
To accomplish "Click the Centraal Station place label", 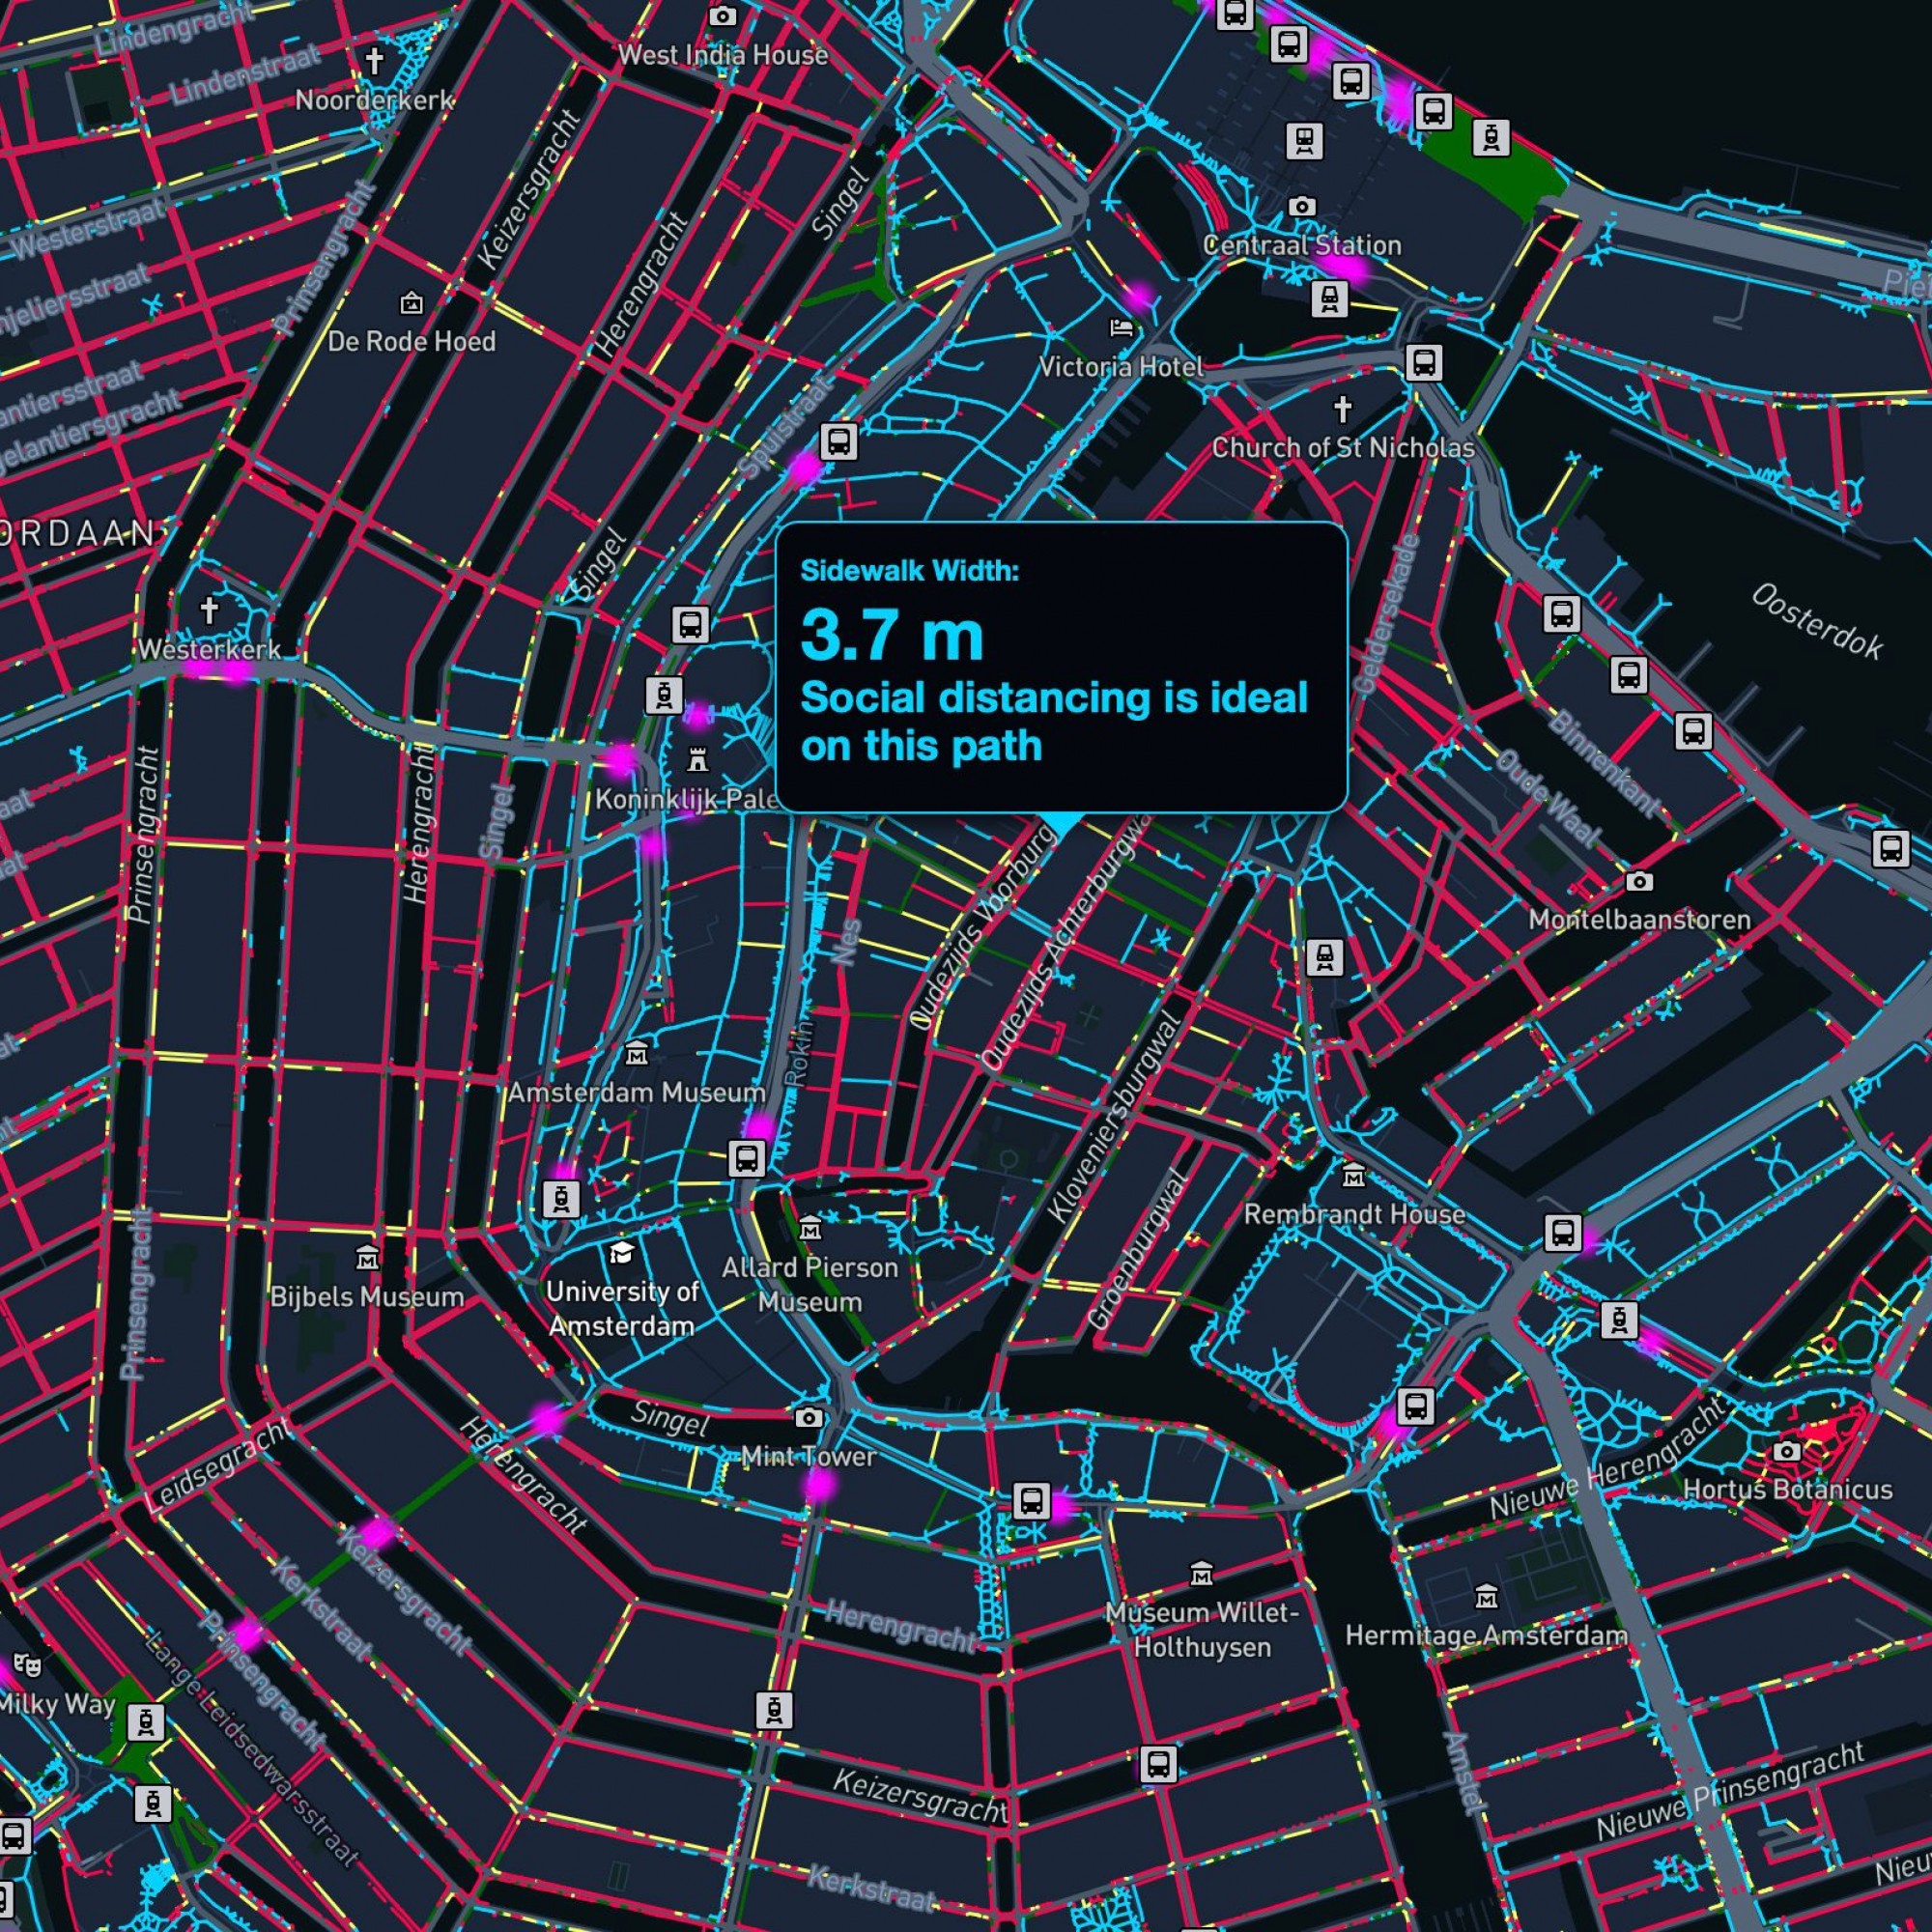I will click(x=1302, y=245).
